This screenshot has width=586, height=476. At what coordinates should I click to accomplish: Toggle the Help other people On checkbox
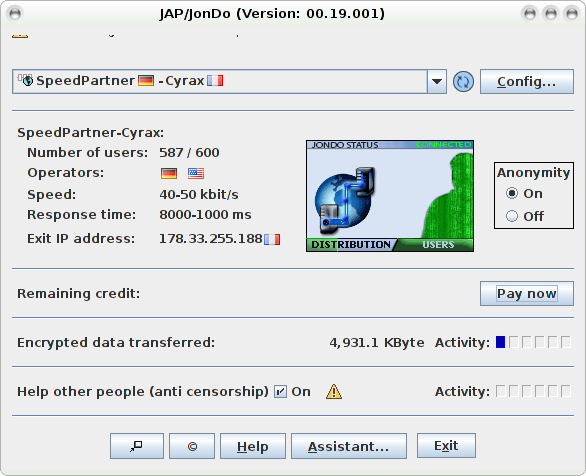[280, 392]
